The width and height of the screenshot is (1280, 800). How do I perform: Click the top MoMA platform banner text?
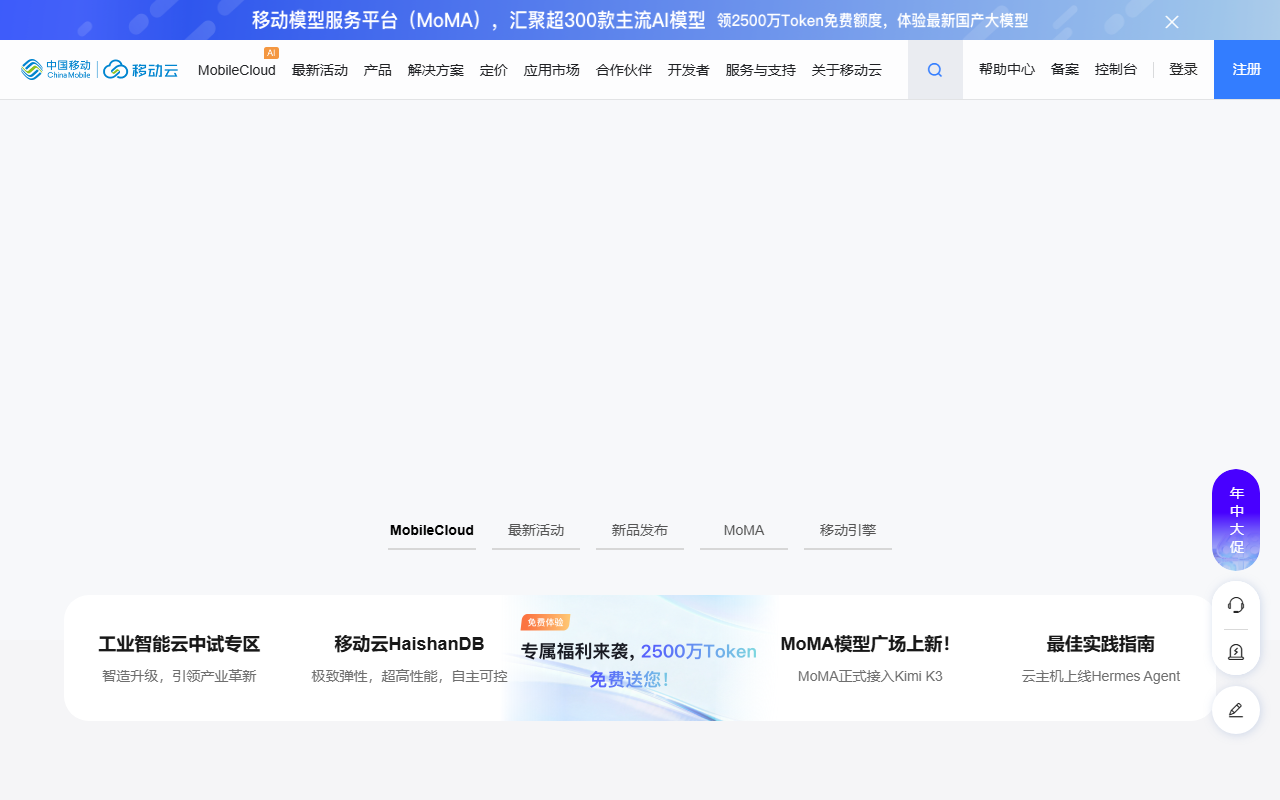click(640, 20)
